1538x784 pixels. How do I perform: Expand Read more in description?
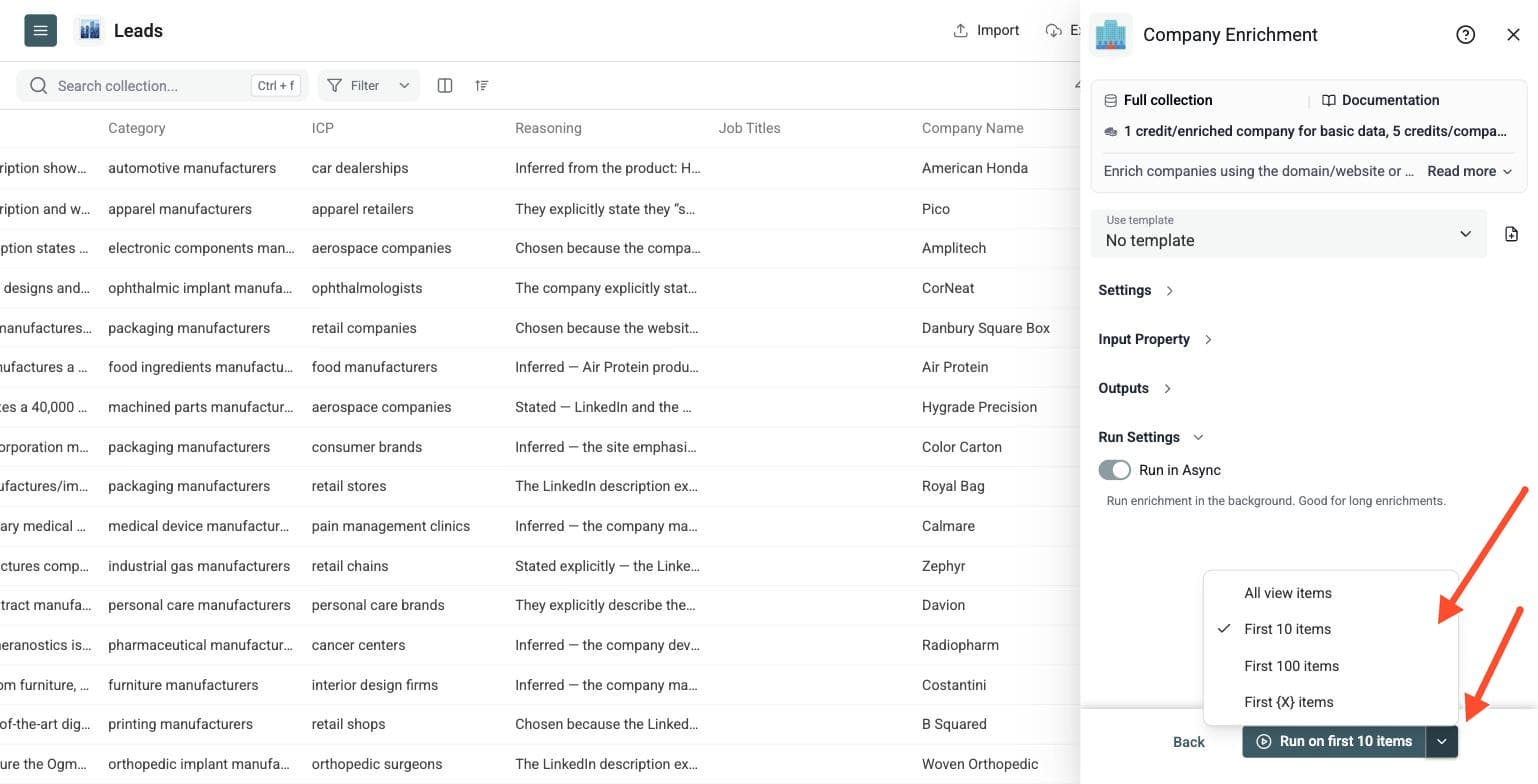[x=1470, y=171]
